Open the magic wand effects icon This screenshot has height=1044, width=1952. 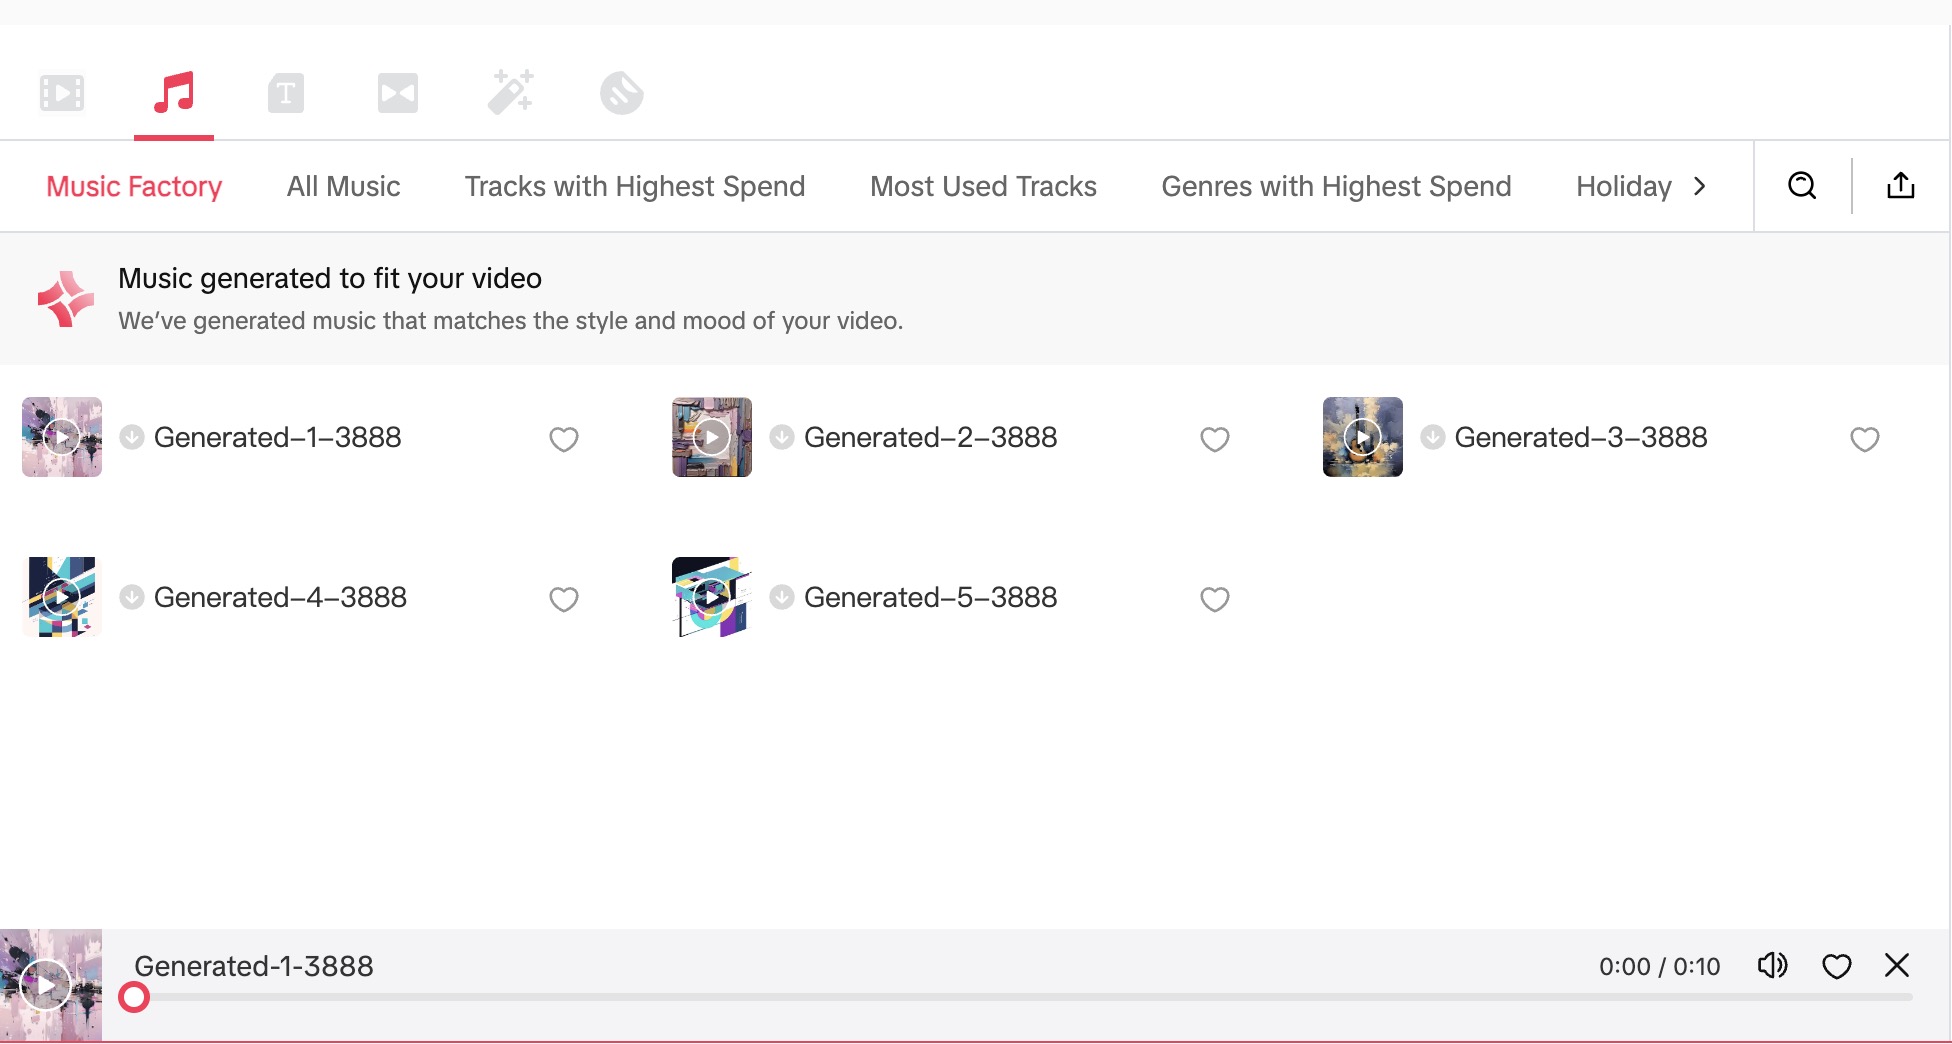(x=510, y=92)
